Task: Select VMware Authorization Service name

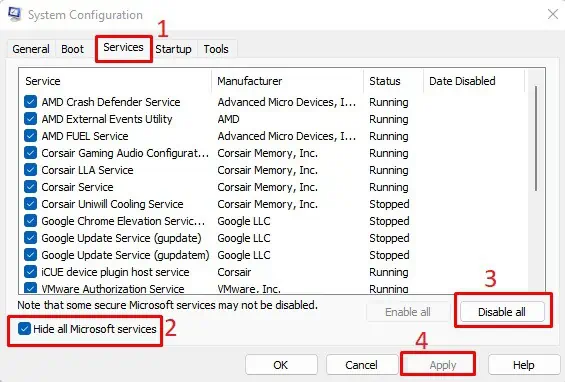Action: (x=113, y=289)
